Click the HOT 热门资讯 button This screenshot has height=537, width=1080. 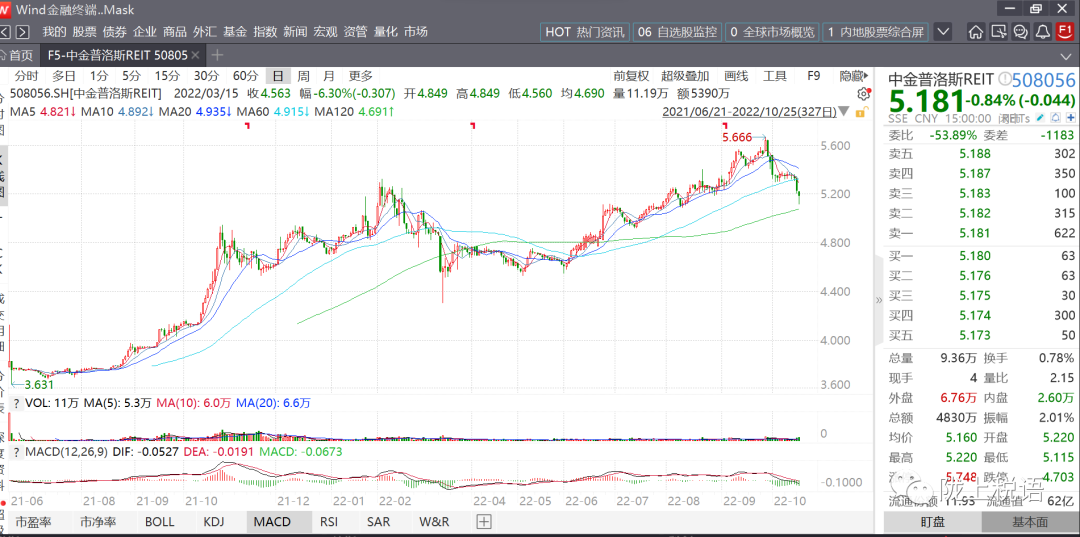pos(585,32)
